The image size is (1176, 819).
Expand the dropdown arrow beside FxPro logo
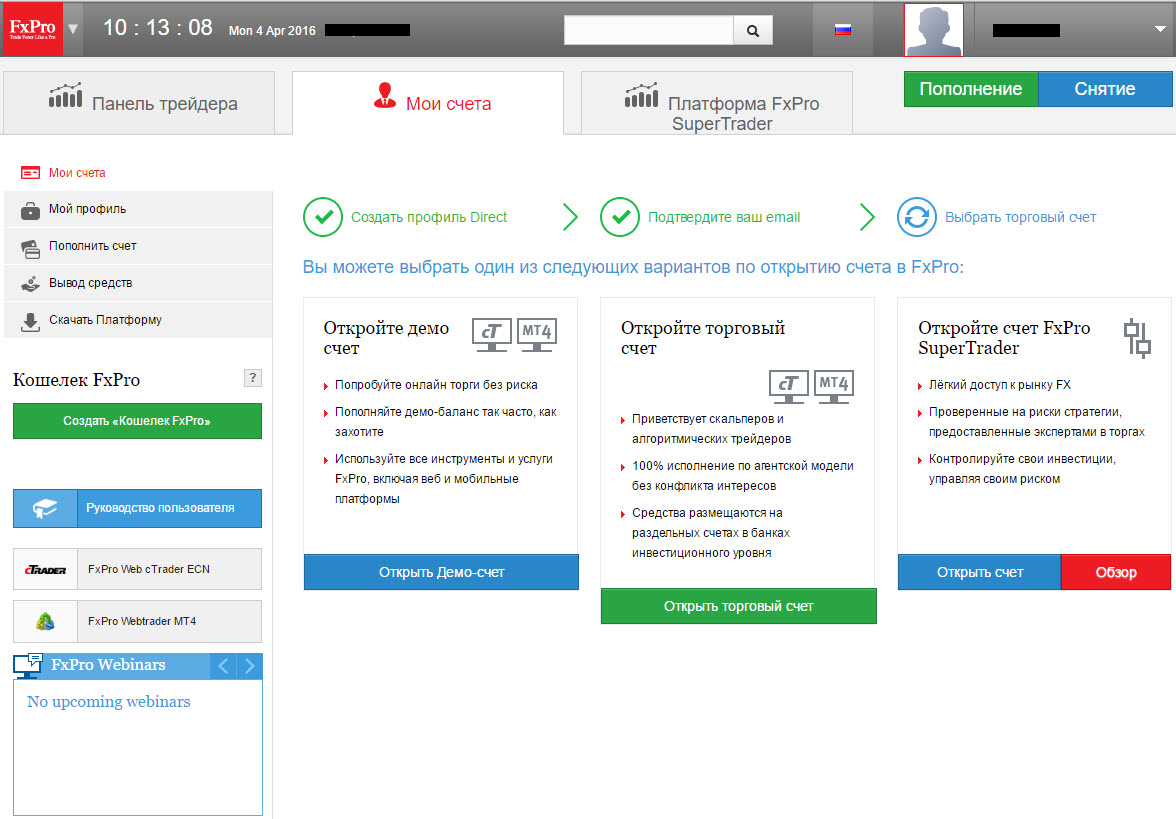click(73, 29)
